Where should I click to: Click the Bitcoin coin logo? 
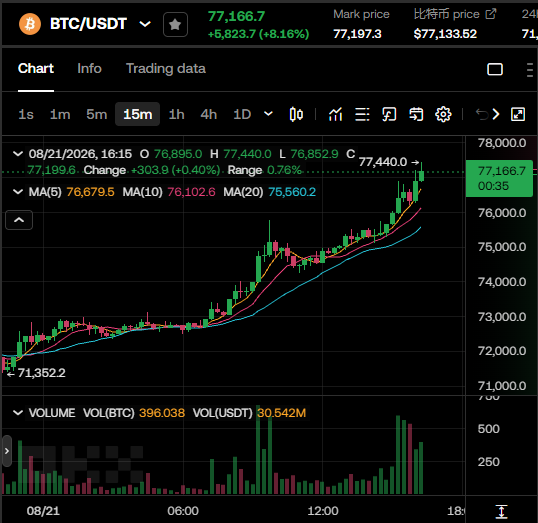[30, 24]
